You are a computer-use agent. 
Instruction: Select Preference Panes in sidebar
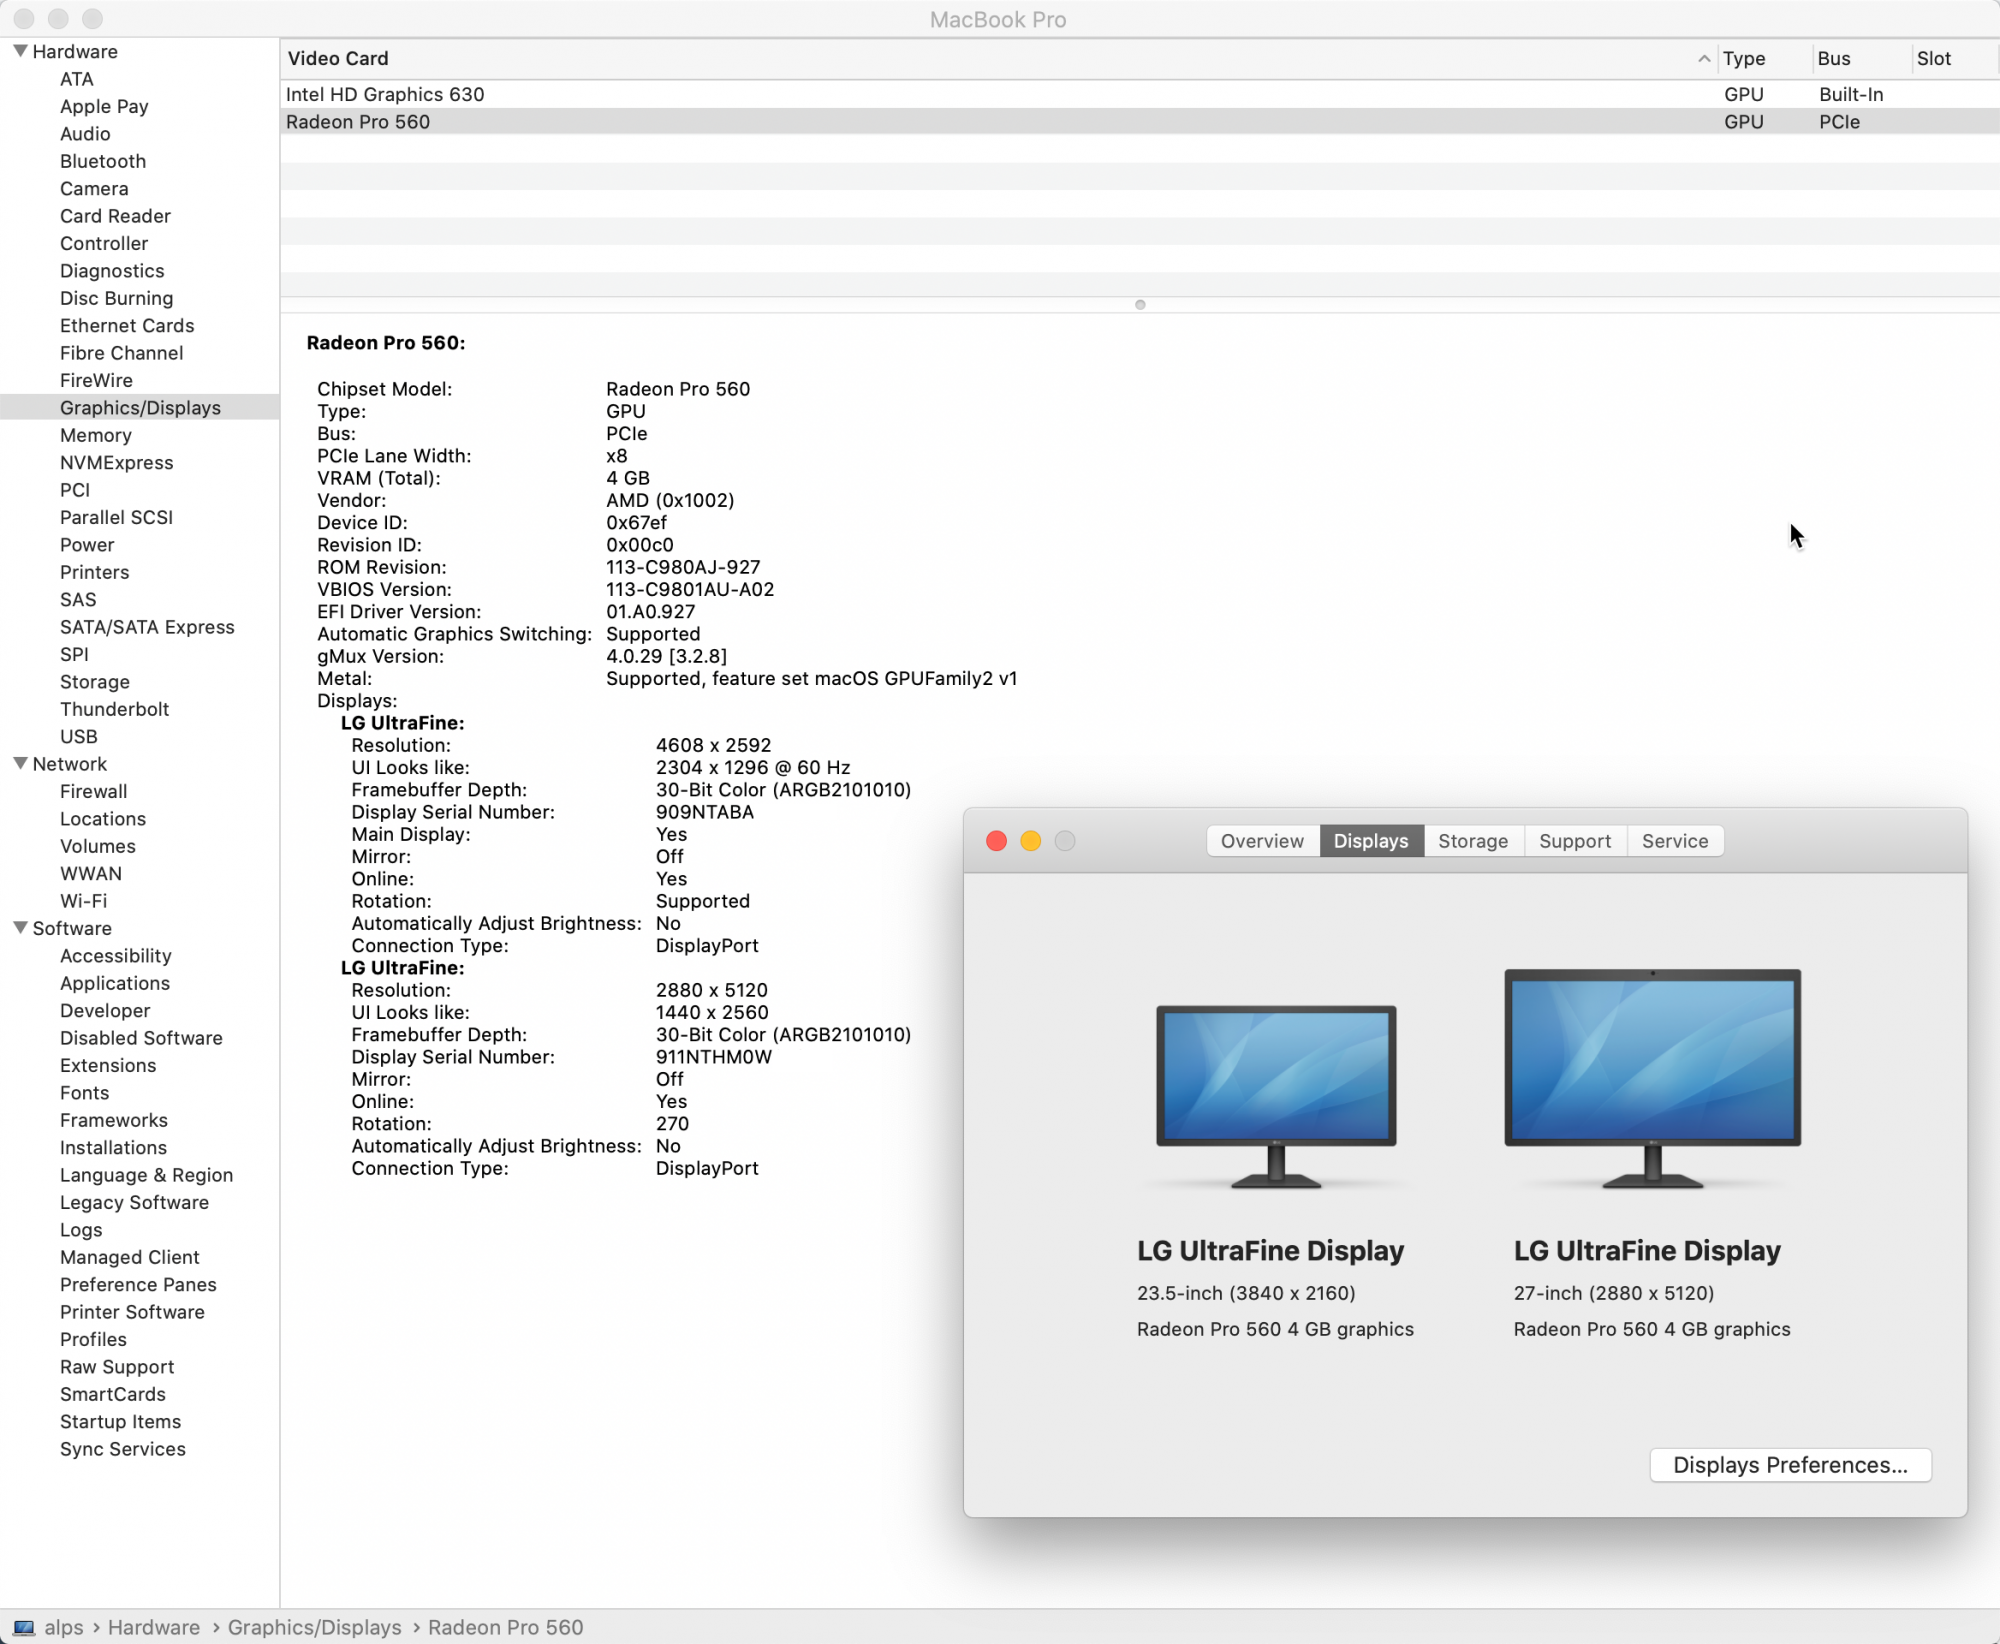138,1285
